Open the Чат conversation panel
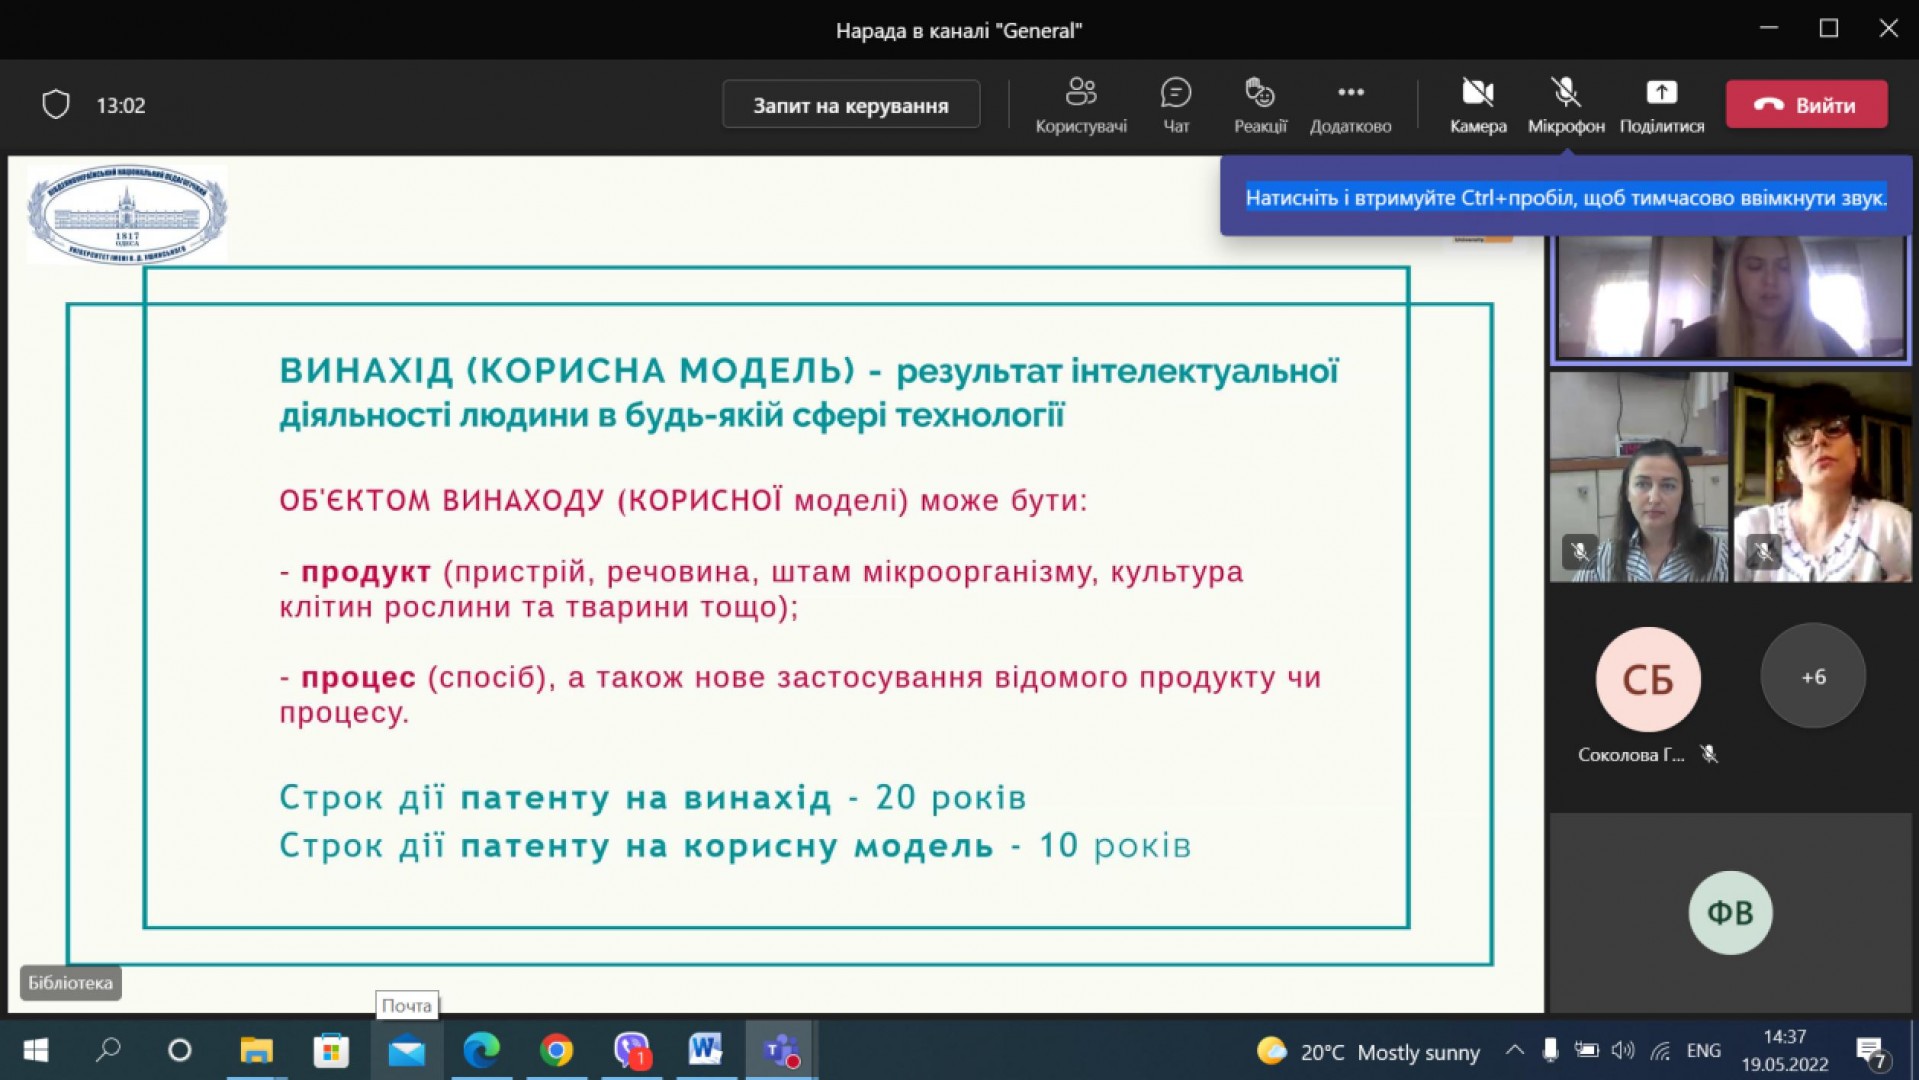 [1175, 104]
